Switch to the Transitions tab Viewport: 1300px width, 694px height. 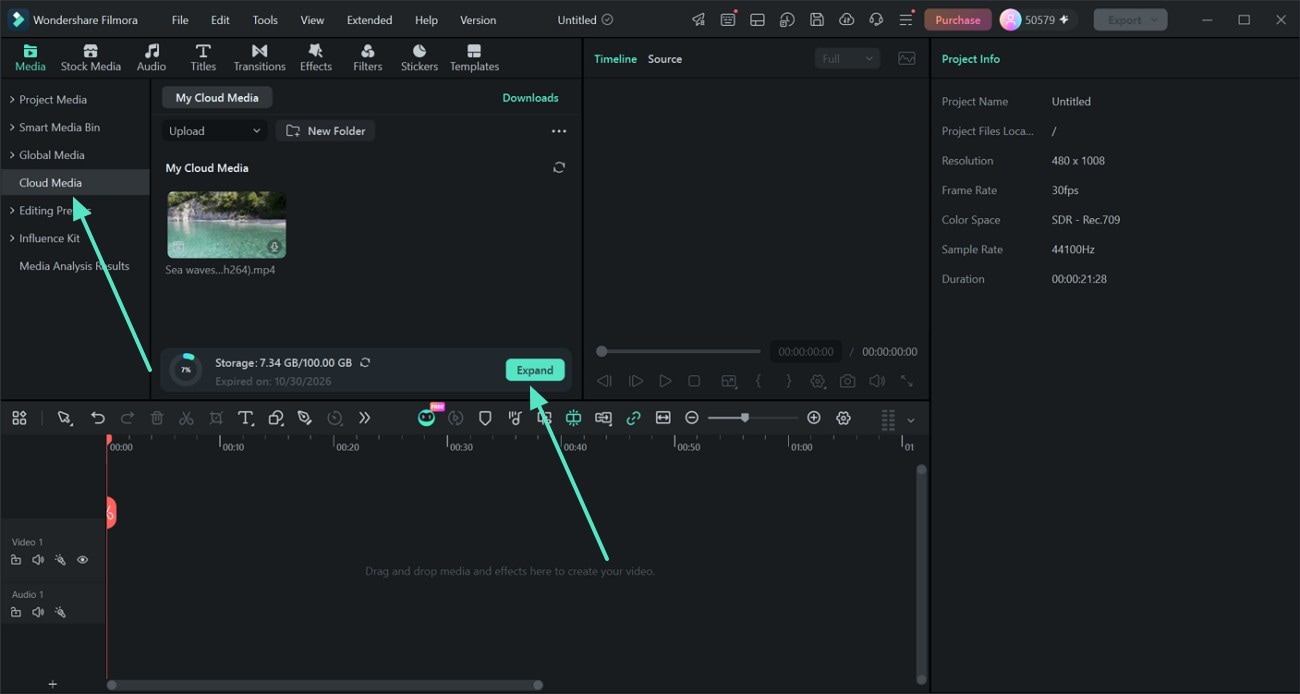click(259, 58)
